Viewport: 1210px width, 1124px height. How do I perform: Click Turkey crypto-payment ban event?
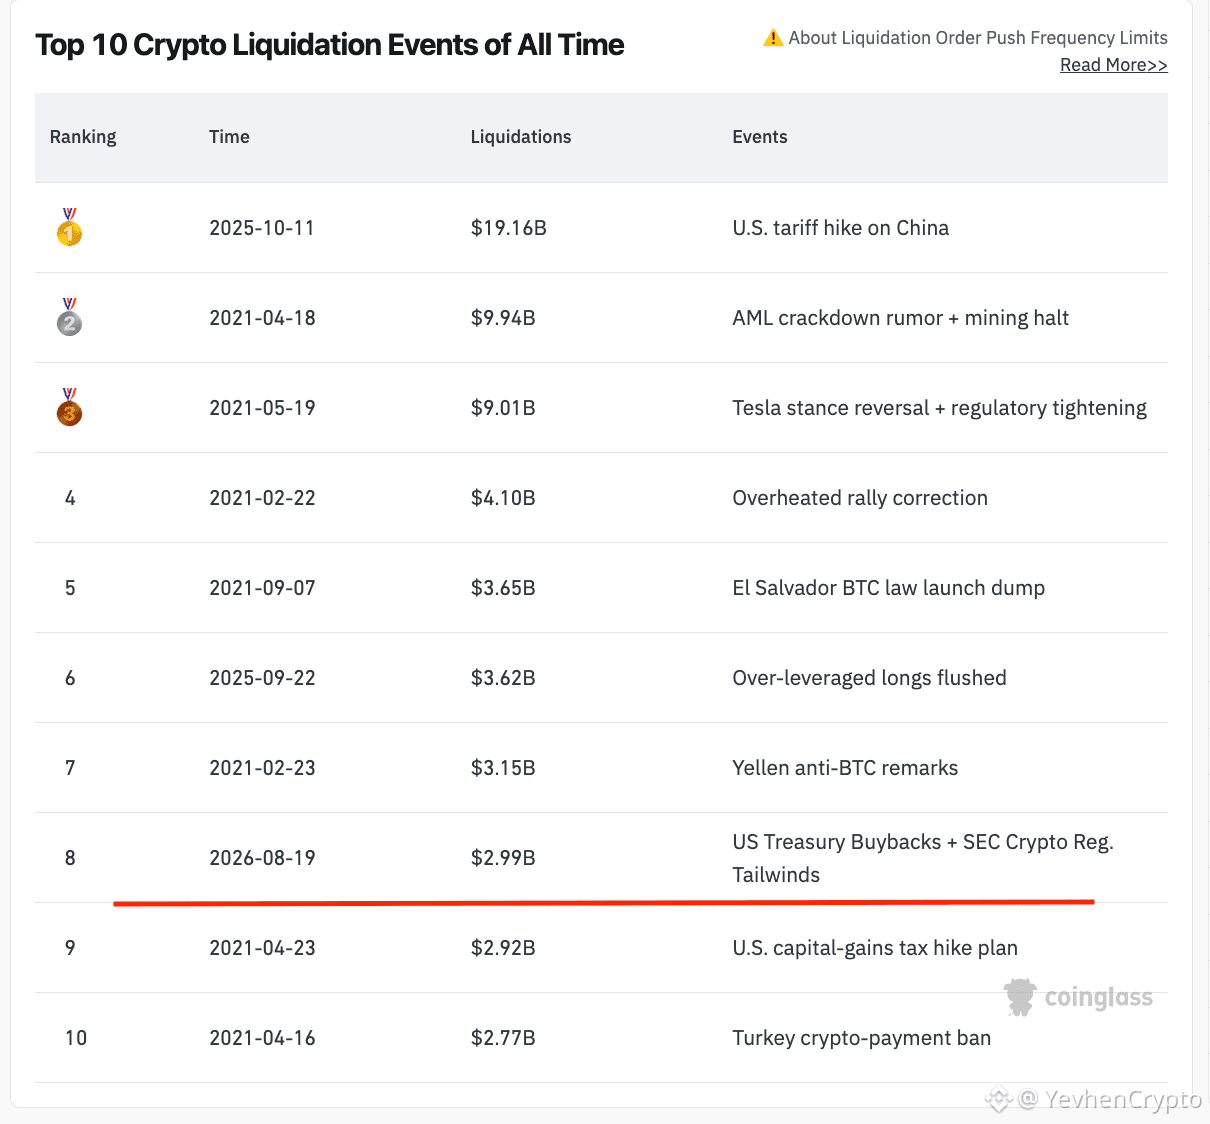862,1038
